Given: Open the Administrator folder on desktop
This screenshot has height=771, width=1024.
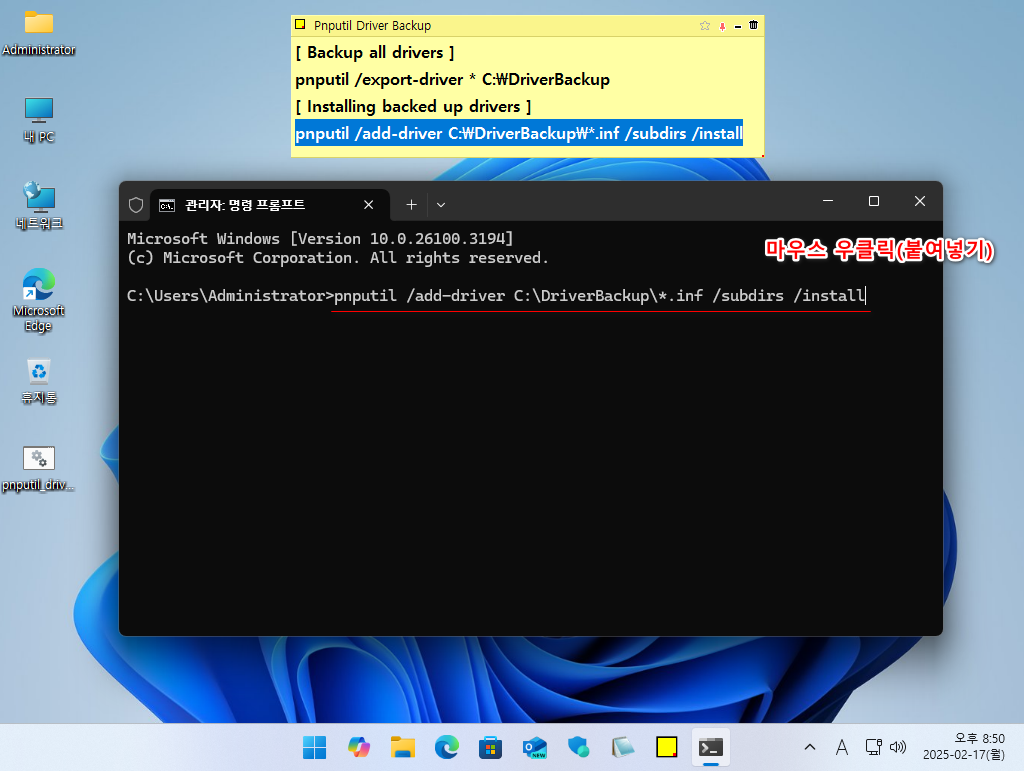Looking at the screenshot, I should 39,33.
